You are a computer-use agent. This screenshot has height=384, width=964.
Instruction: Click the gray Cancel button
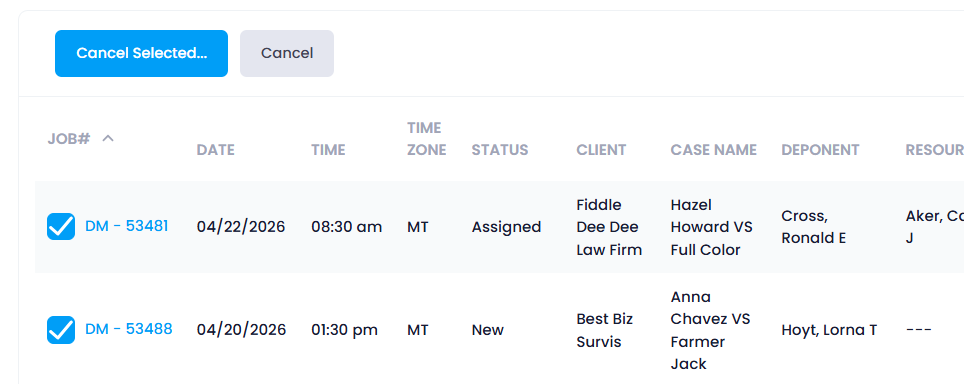click(x=287, y=53)
